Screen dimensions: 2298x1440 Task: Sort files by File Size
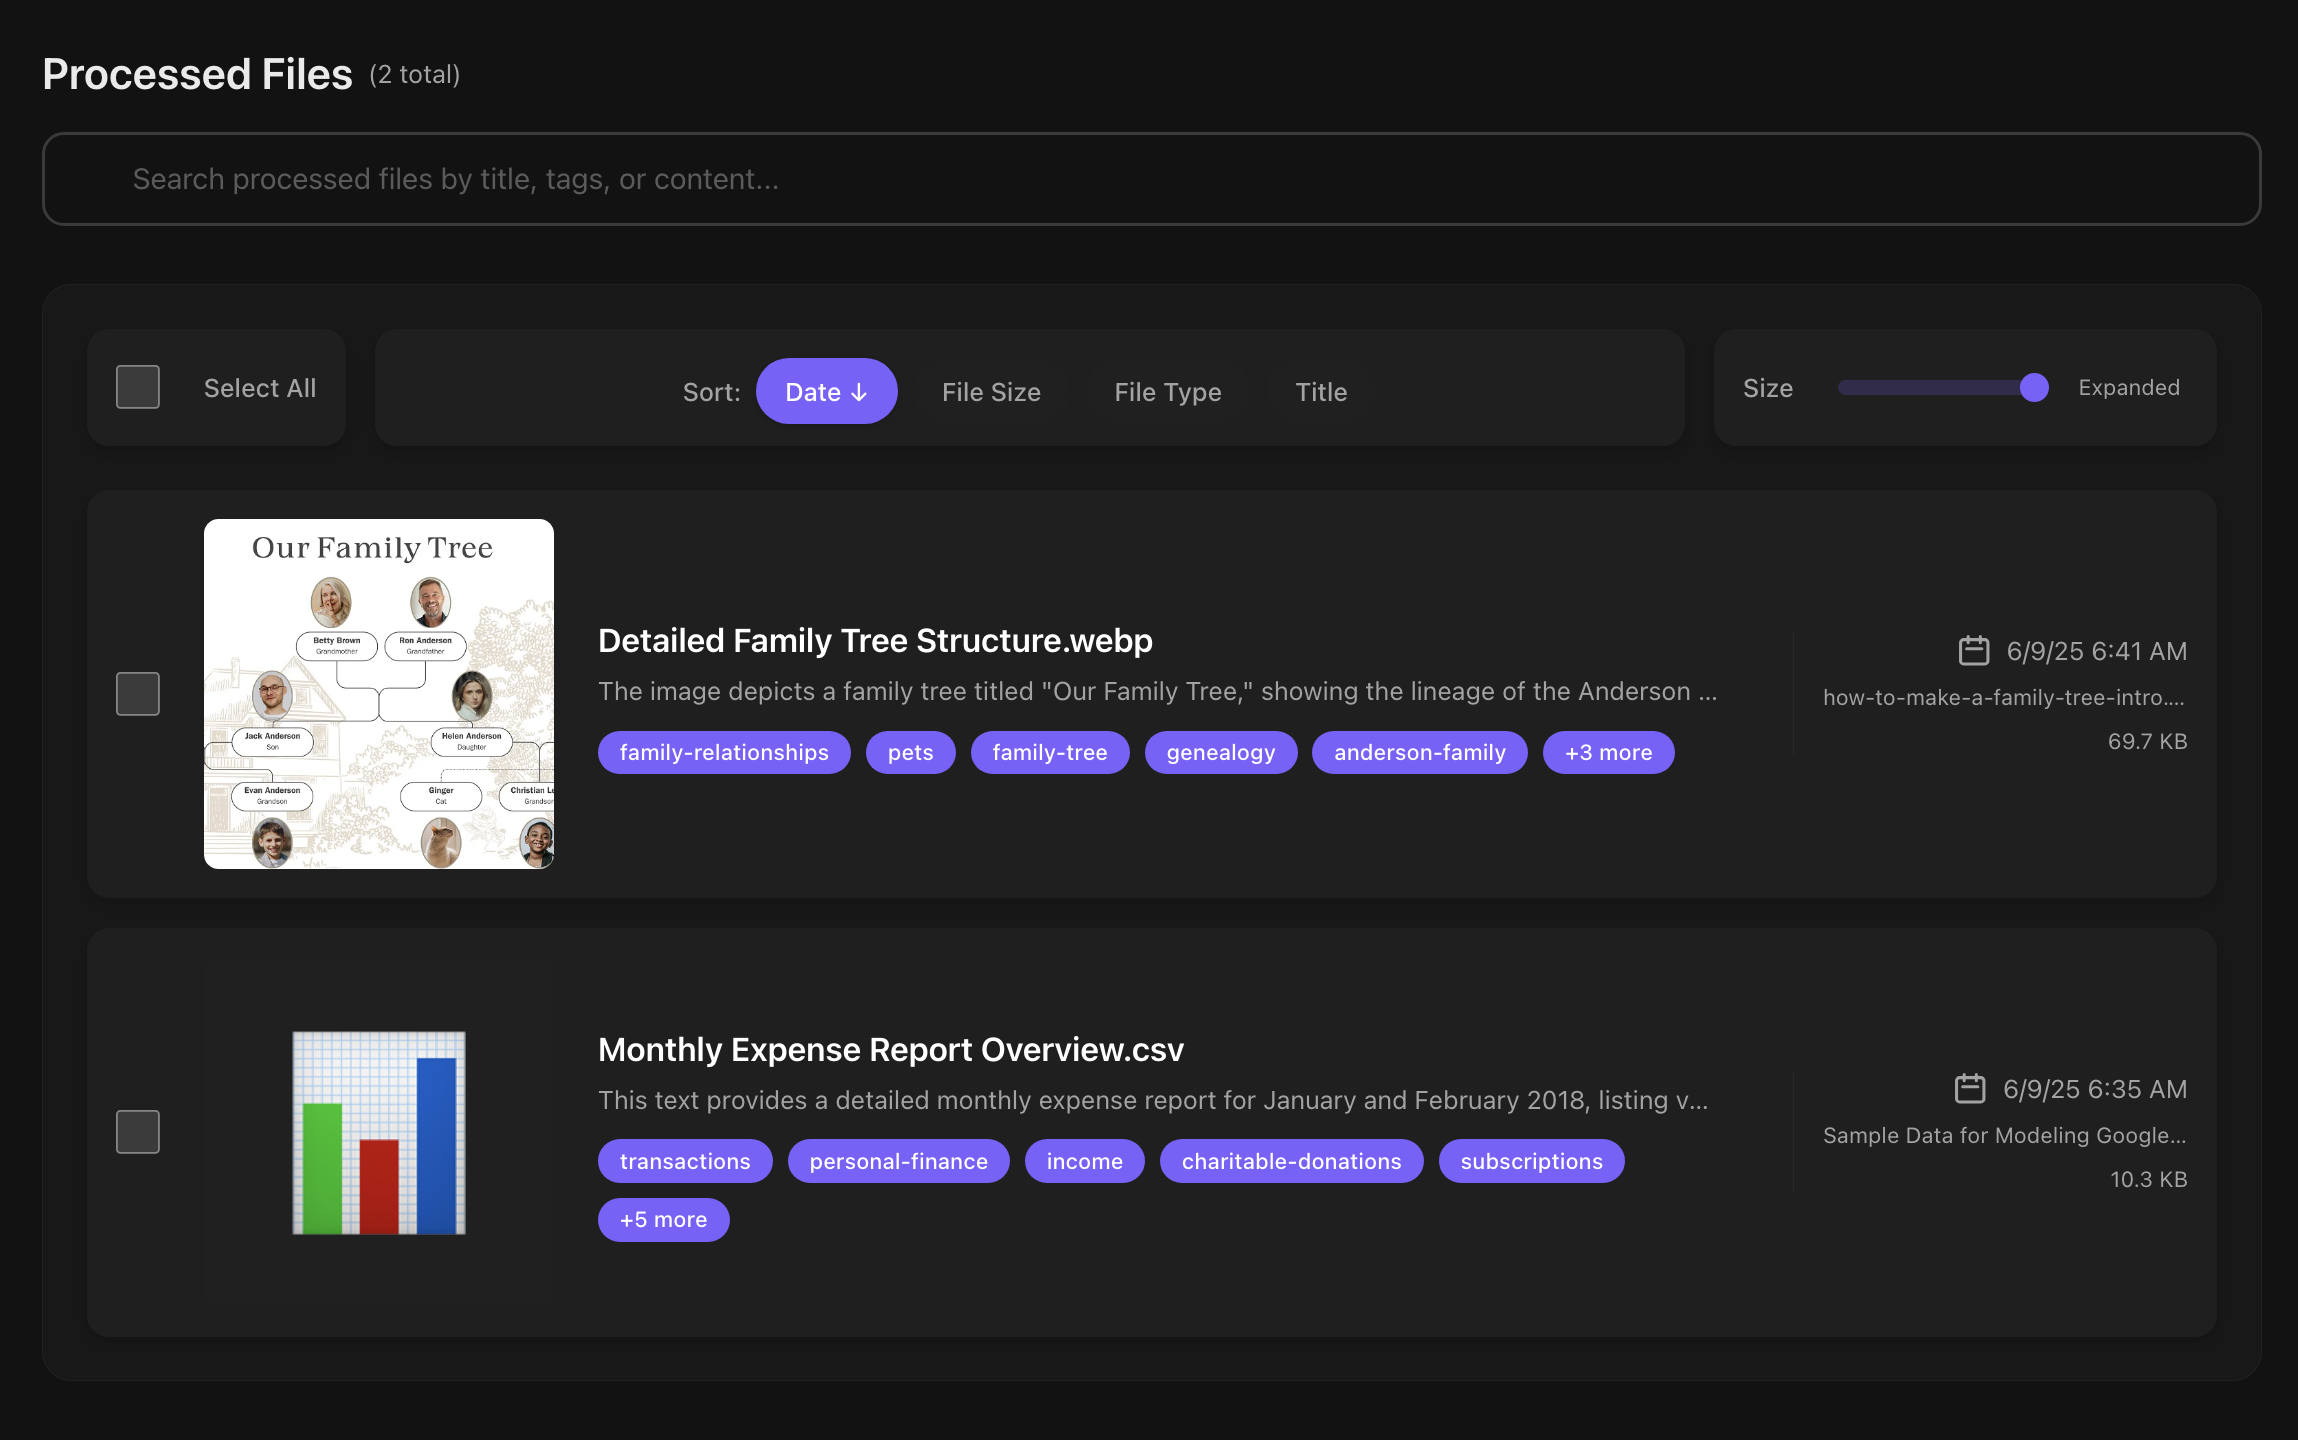point(991,392)
